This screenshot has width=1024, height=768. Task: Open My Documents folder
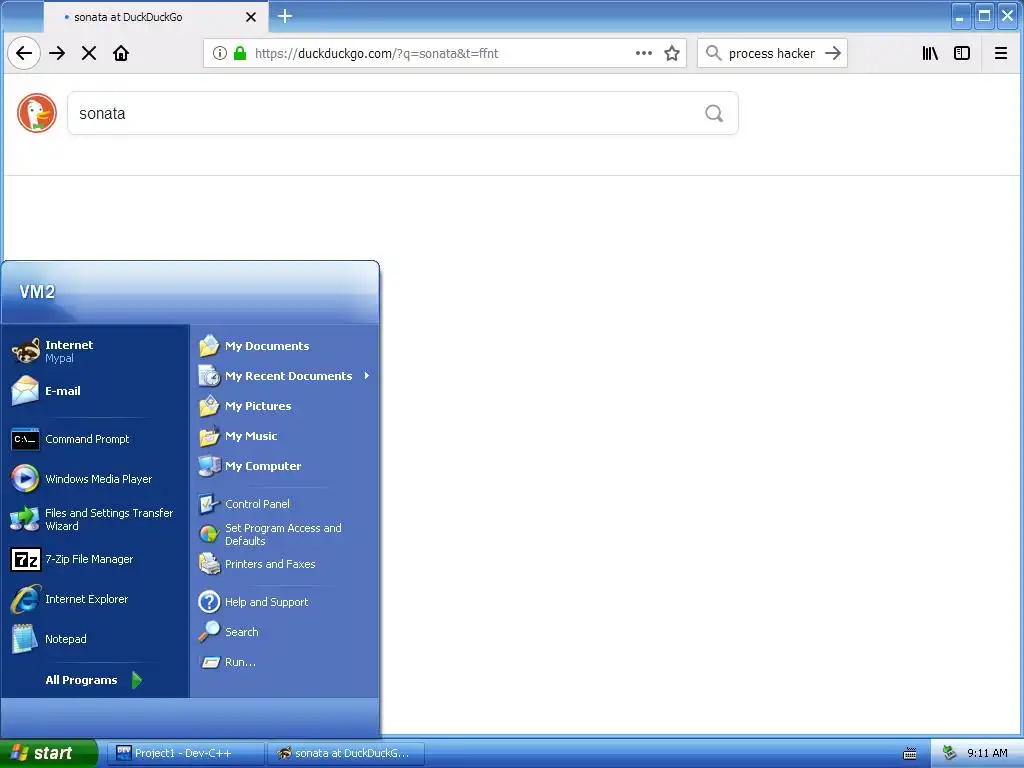click(285, 345)
